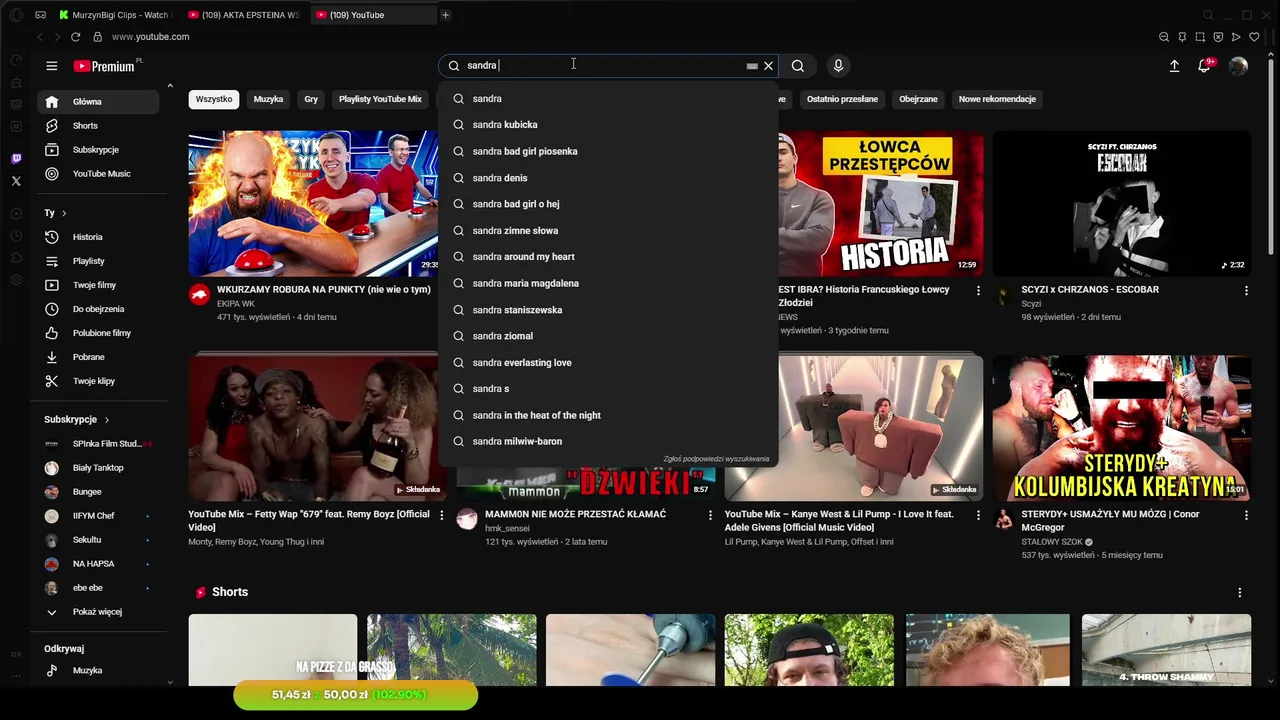Open the Shorts section three-dot menu

[1239, 593]
